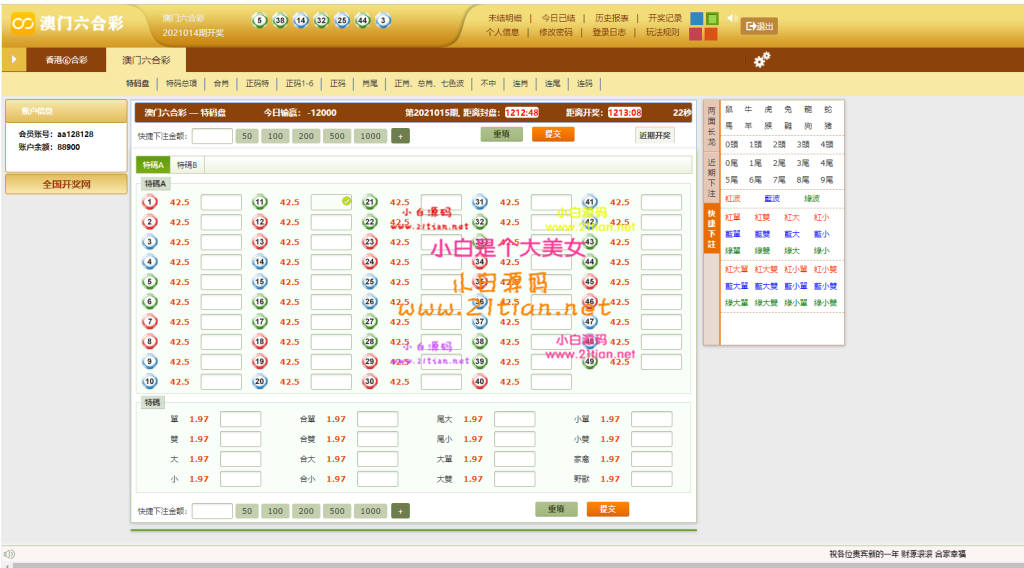1024x568 pixels.
Task: Click the 退出 logout button
Action: [758, 27]
